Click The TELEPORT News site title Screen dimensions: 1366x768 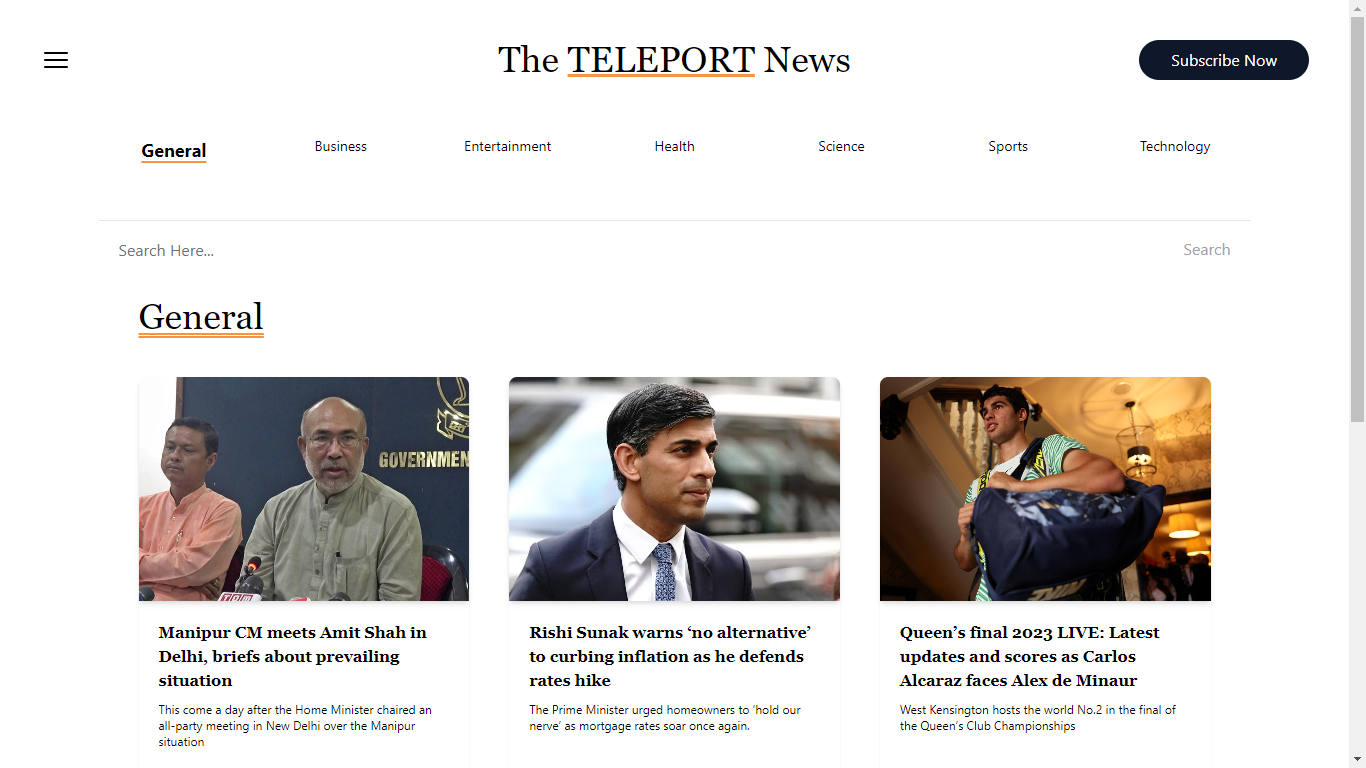pos(674,60)
